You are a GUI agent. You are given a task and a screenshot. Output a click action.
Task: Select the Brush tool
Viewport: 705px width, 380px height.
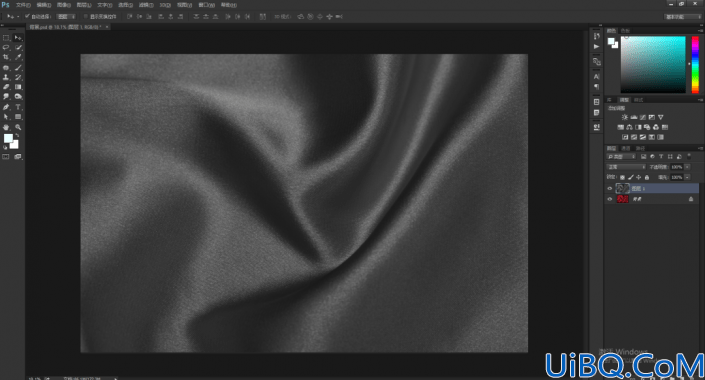(x=18, y=67)
